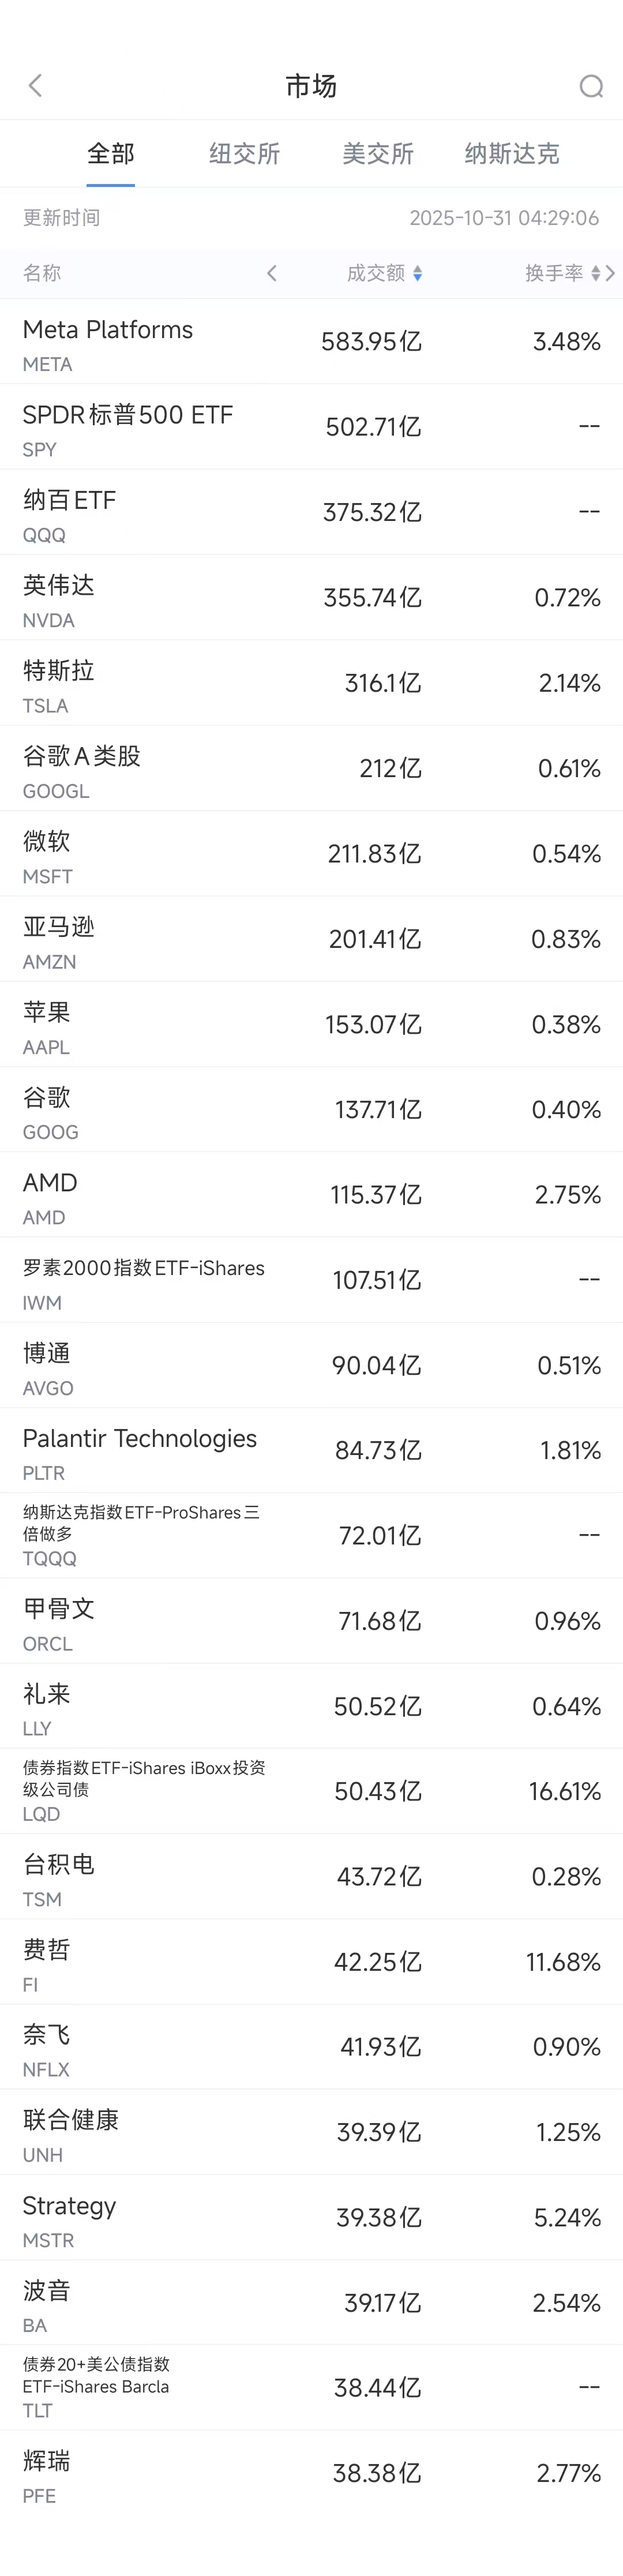This screenshot has width=623, height=2576.
Task: Select the 苹果 AAPL row
Action: [x=311, y=1024]
